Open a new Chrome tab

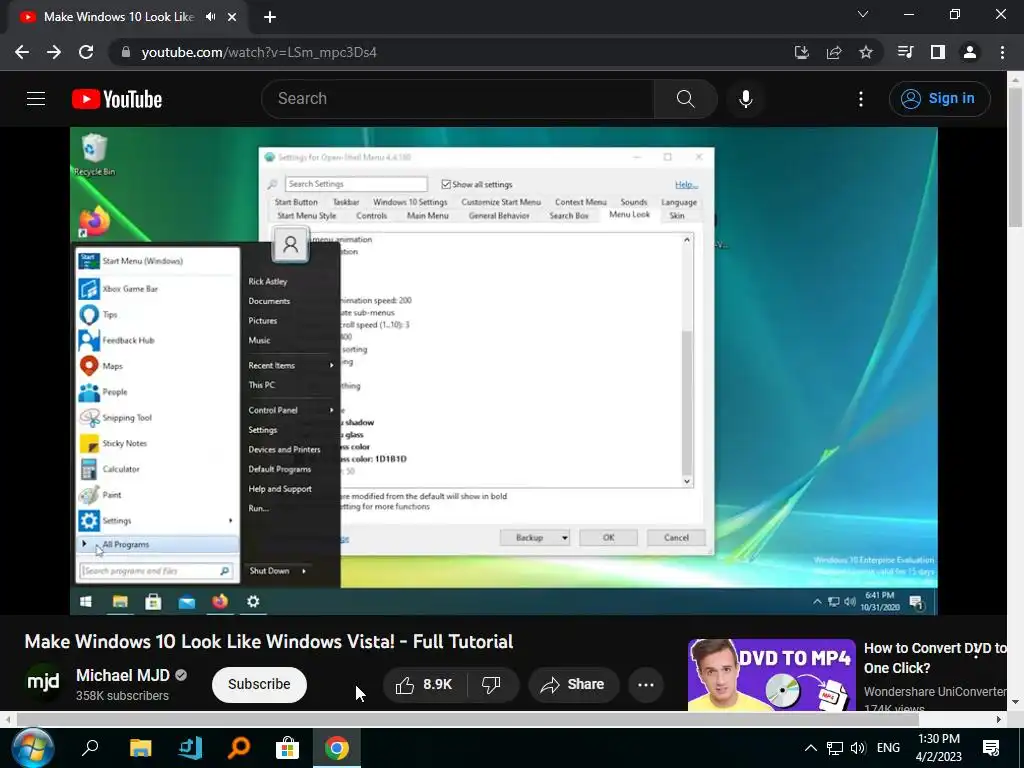tap(270, 17)
